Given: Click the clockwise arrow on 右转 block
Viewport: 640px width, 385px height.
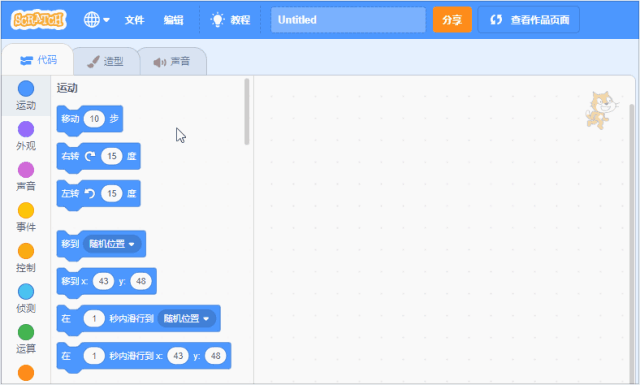Looking at the screenshot, I should pyautogui.click(x=90, y=156).
